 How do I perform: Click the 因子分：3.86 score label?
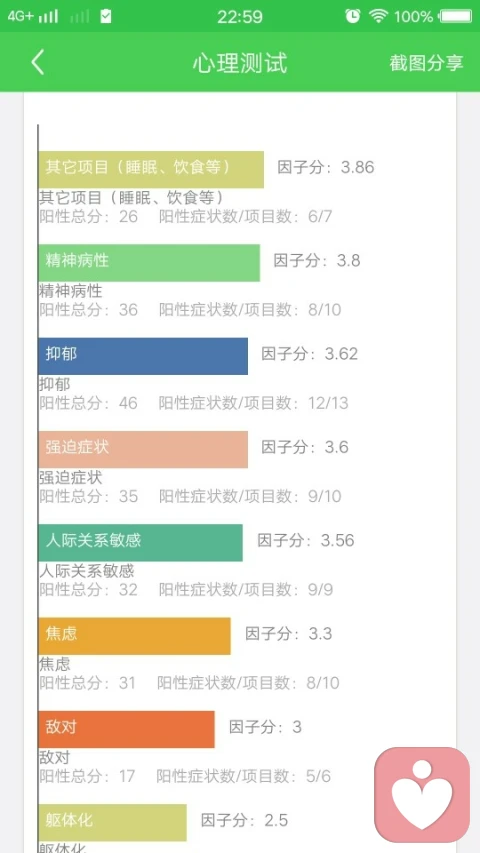click(x=326, y=167)
